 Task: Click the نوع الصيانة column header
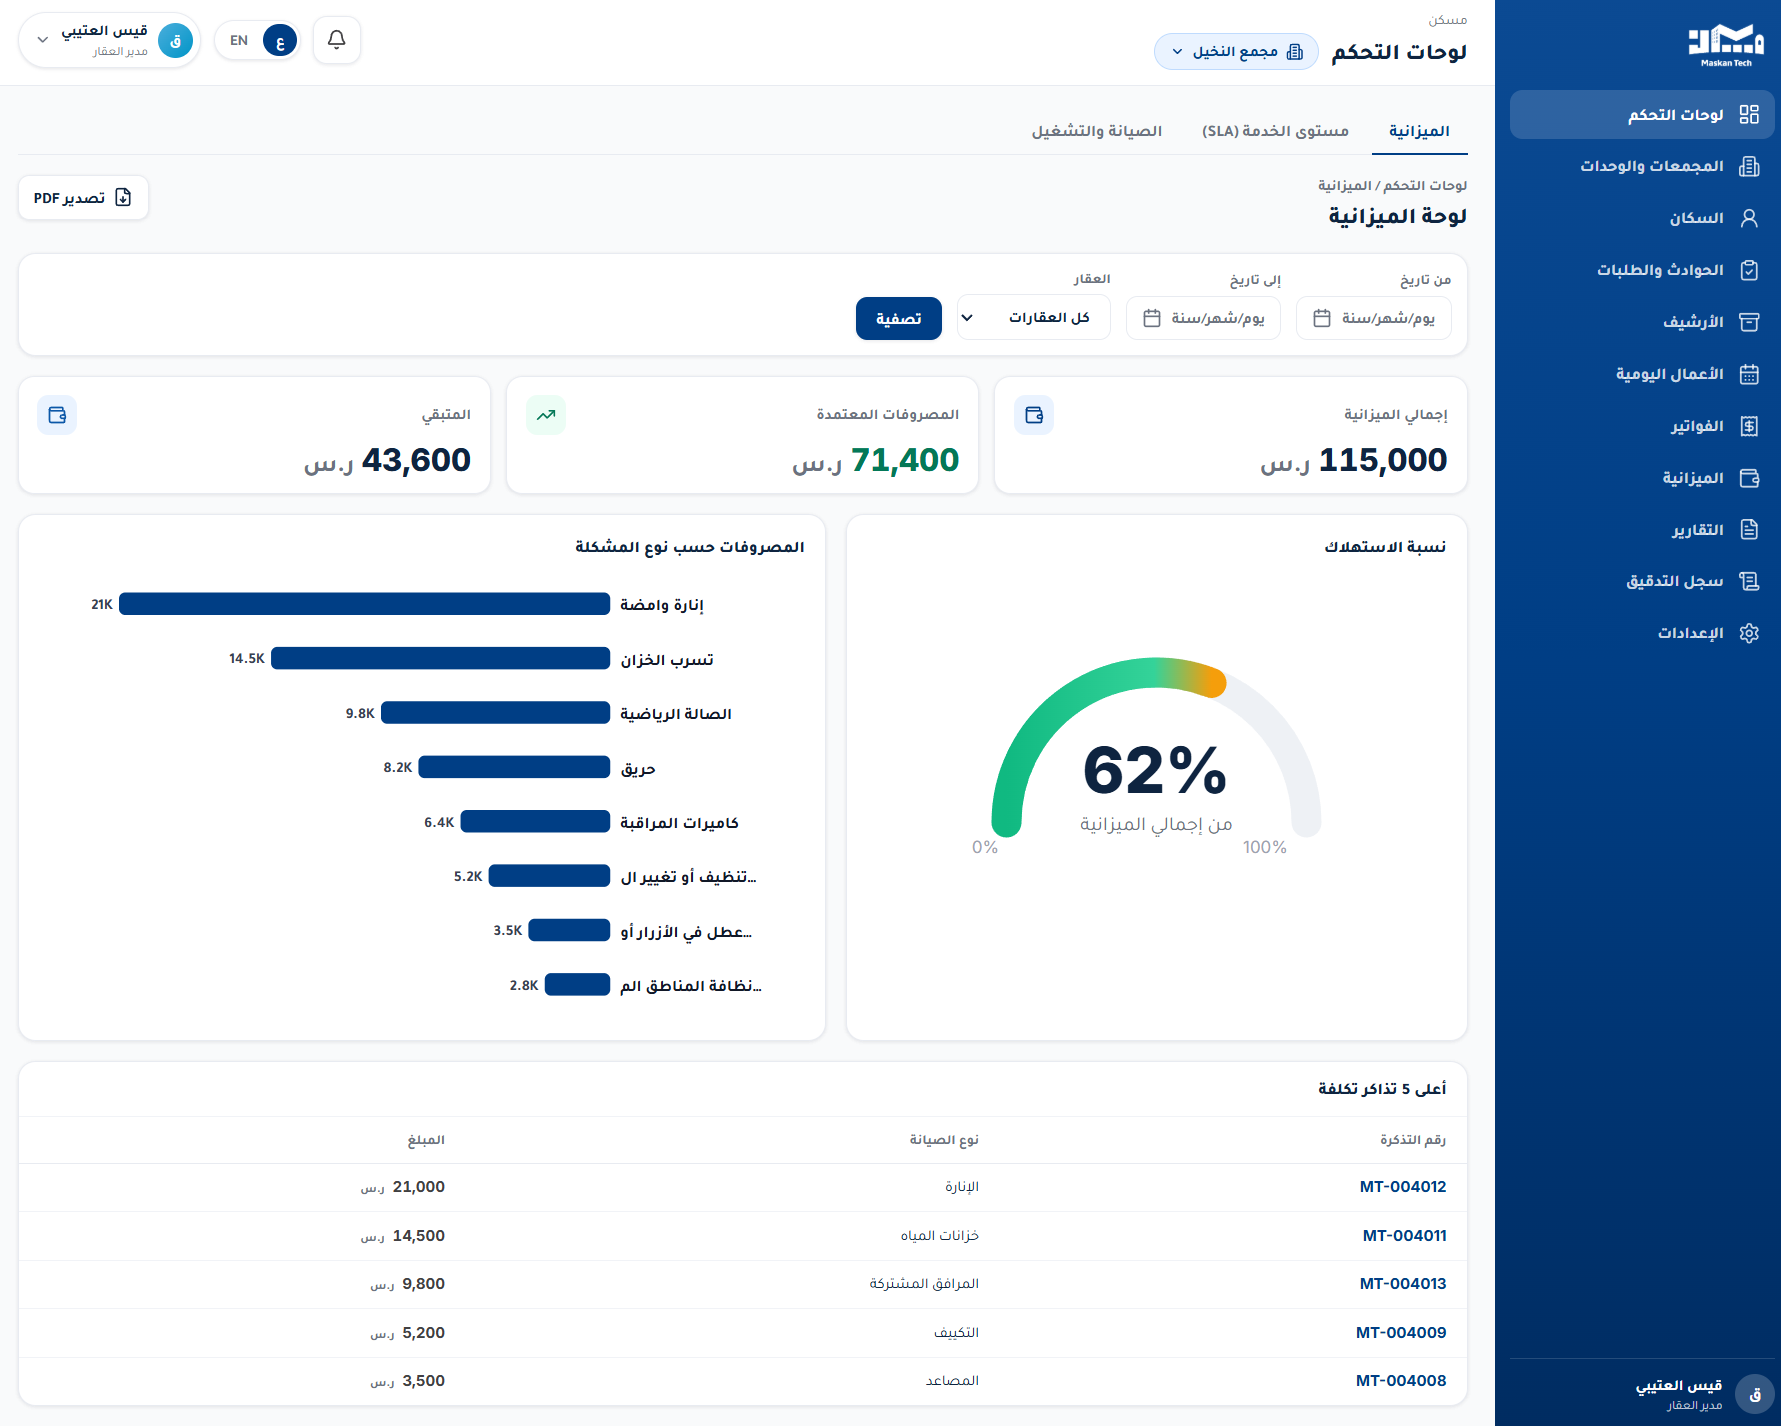(x=944, y=1140)
